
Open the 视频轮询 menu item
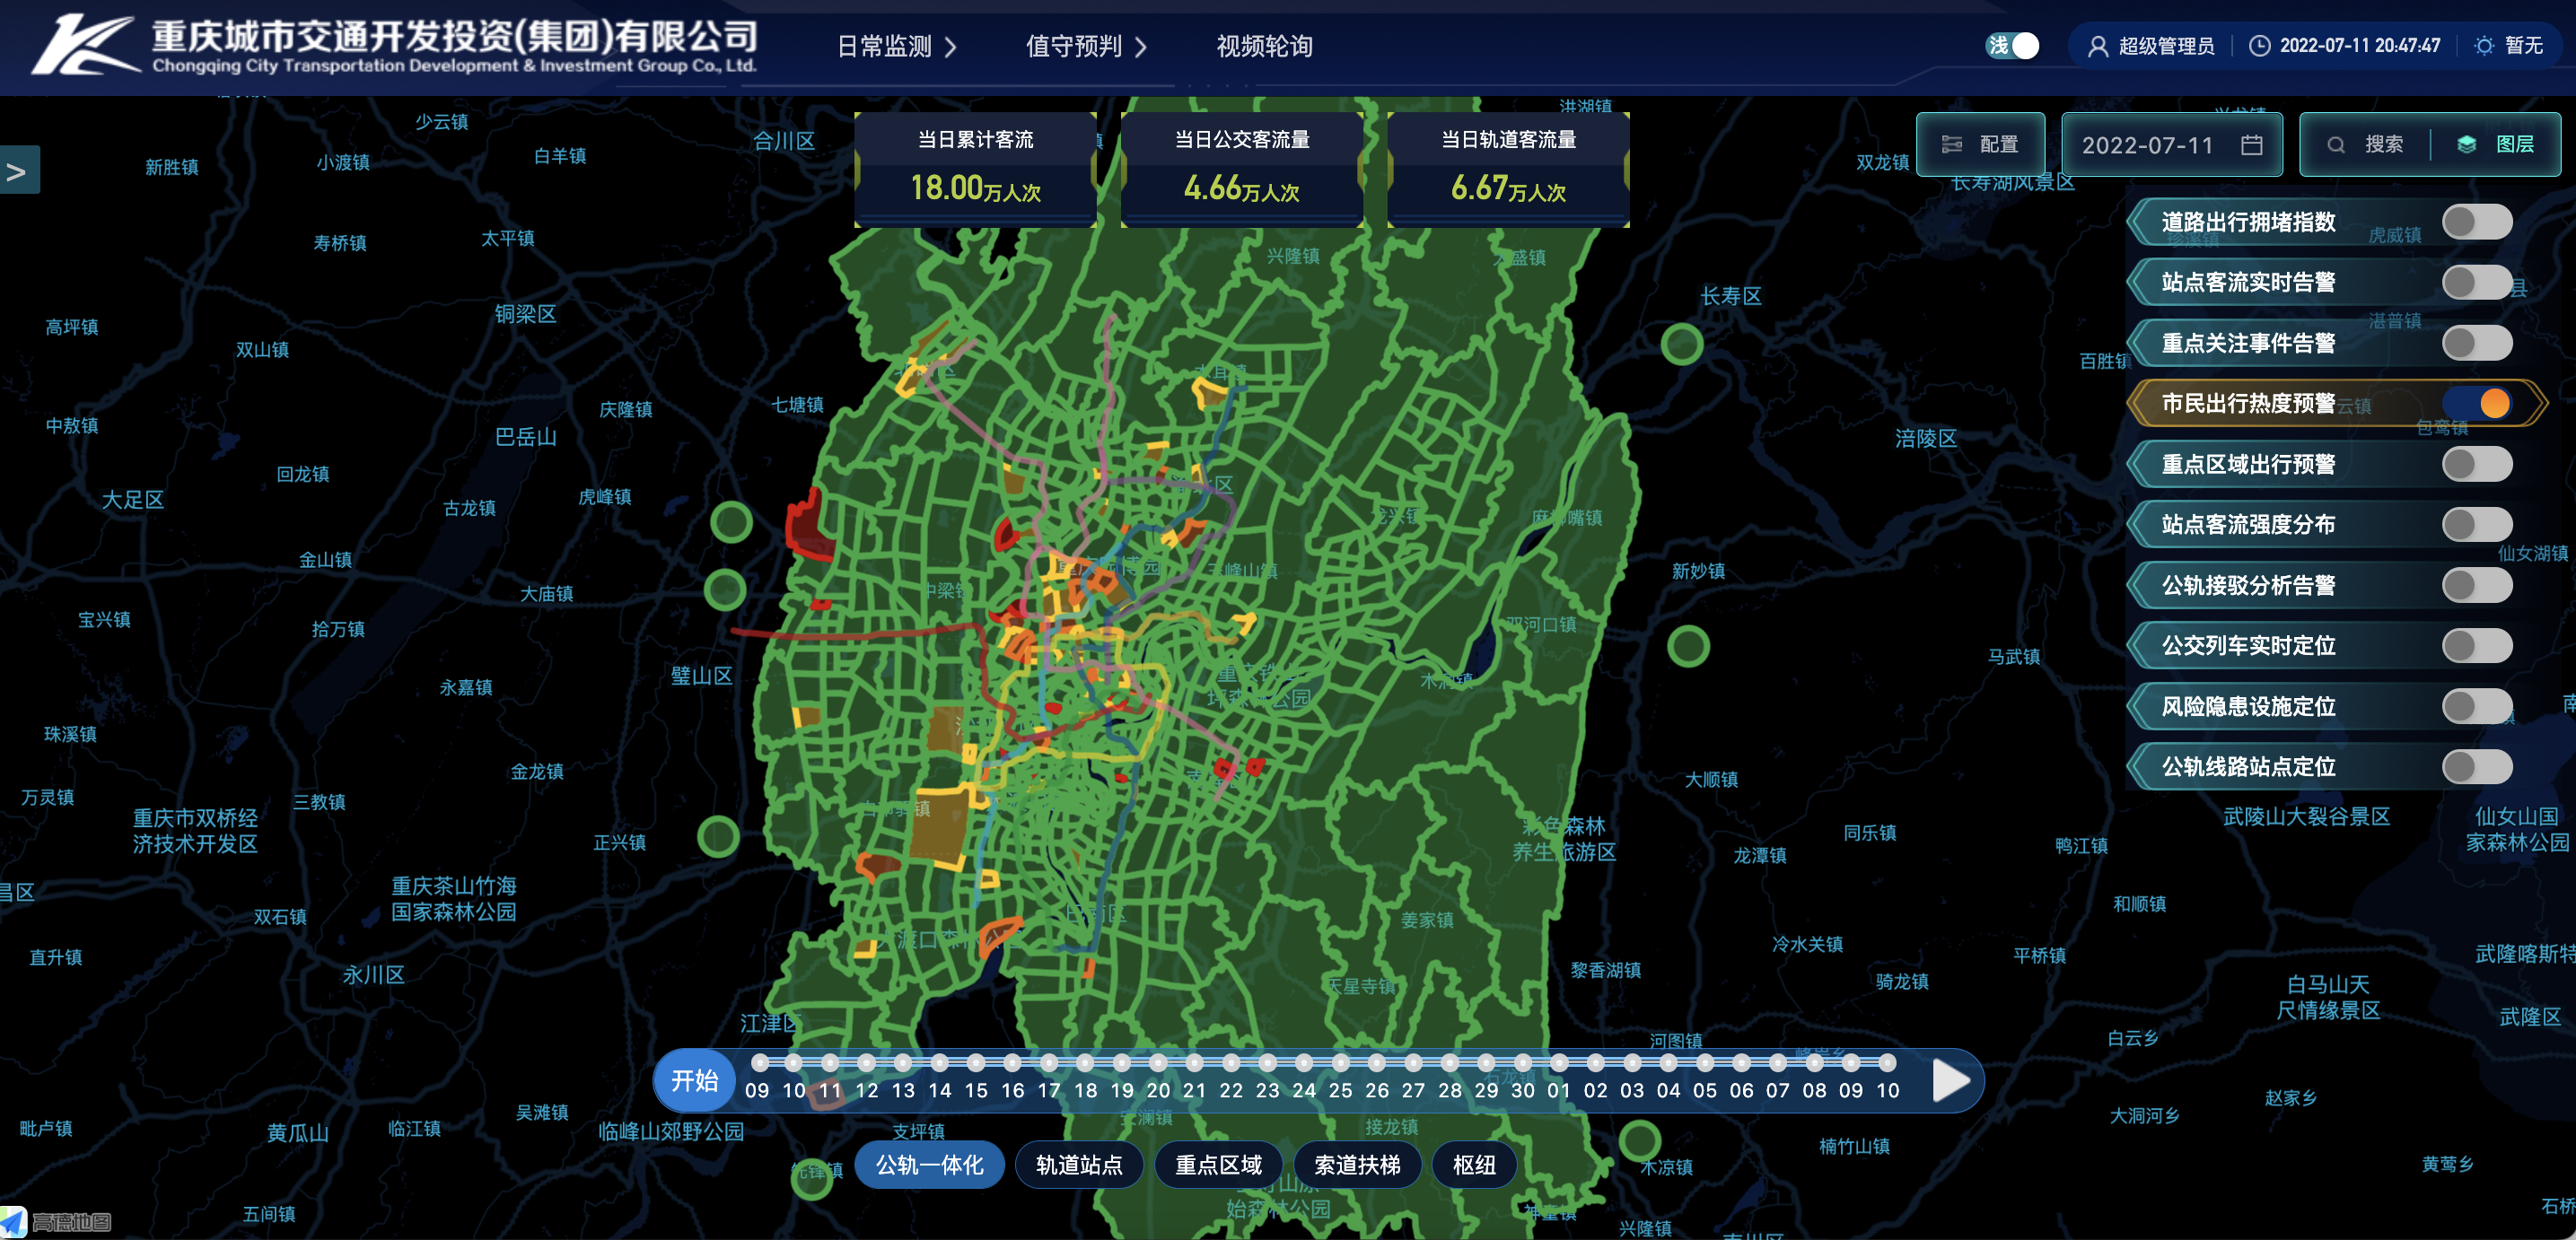(x=1264, y=47)
